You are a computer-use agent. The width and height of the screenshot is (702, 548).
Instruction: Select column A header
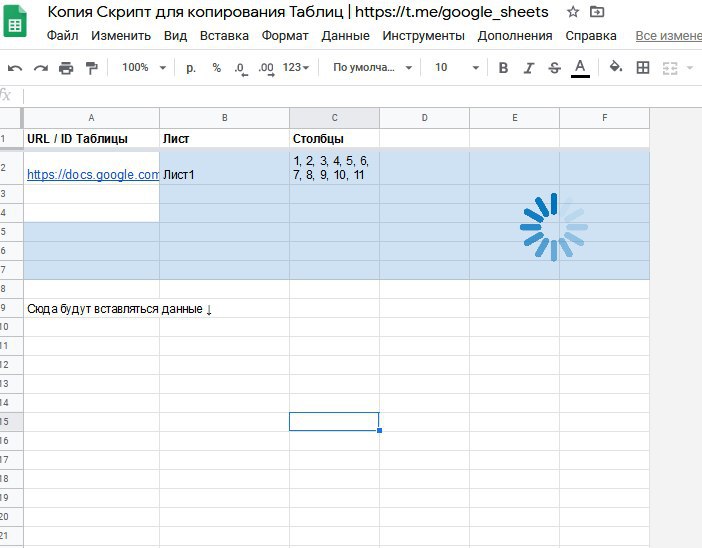[x=91, y=118]
